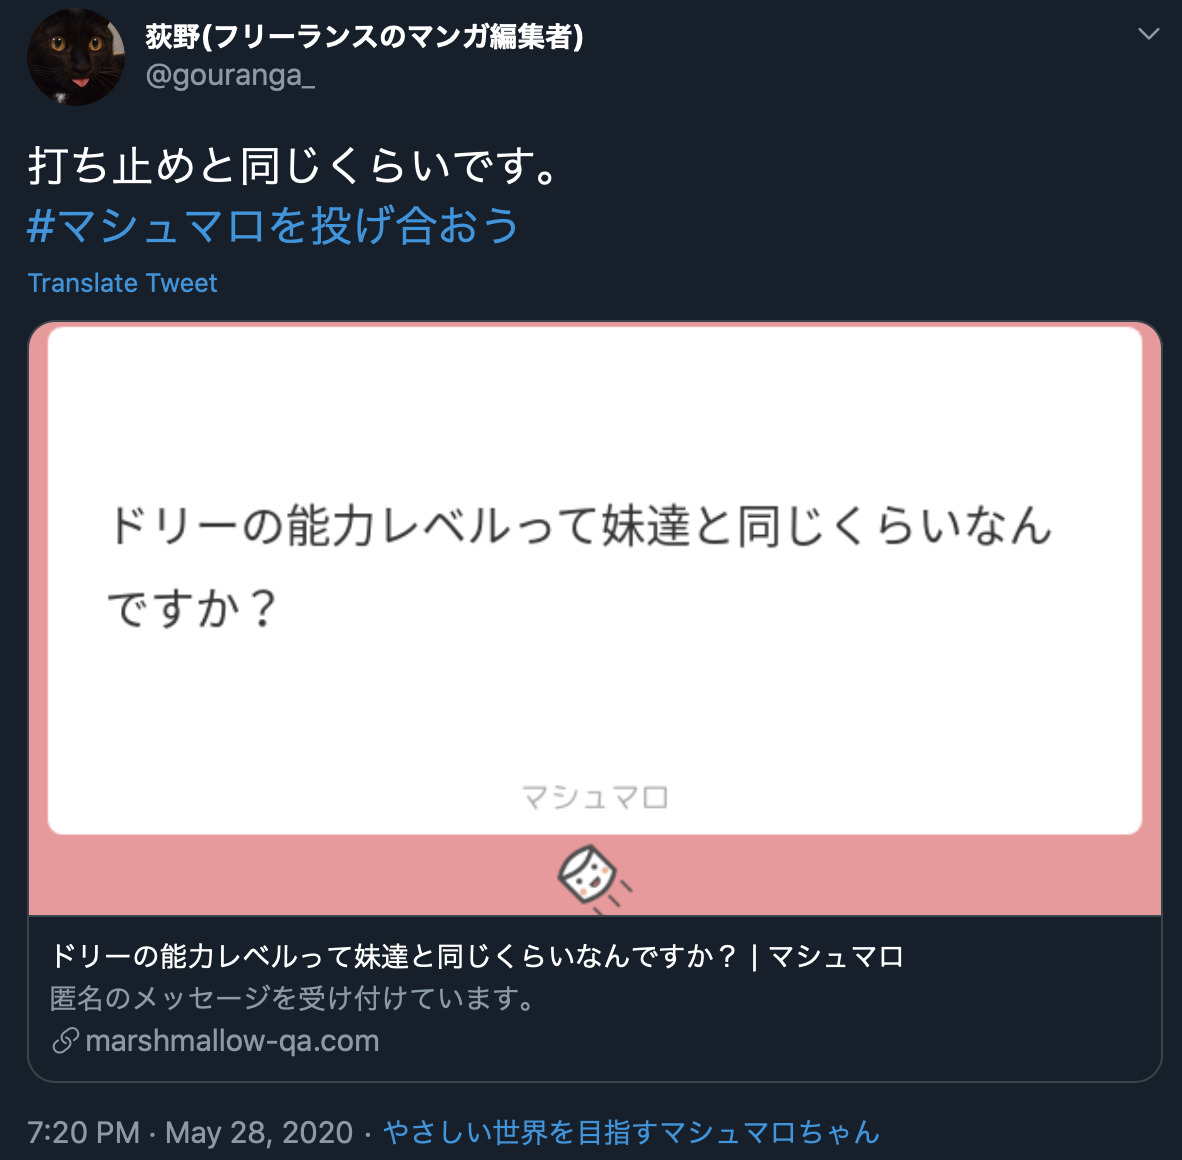
Task: Open the card title ドリーの能力レベルって妹達と同じくらいなんですか？
Action: (x=393, y=956)
